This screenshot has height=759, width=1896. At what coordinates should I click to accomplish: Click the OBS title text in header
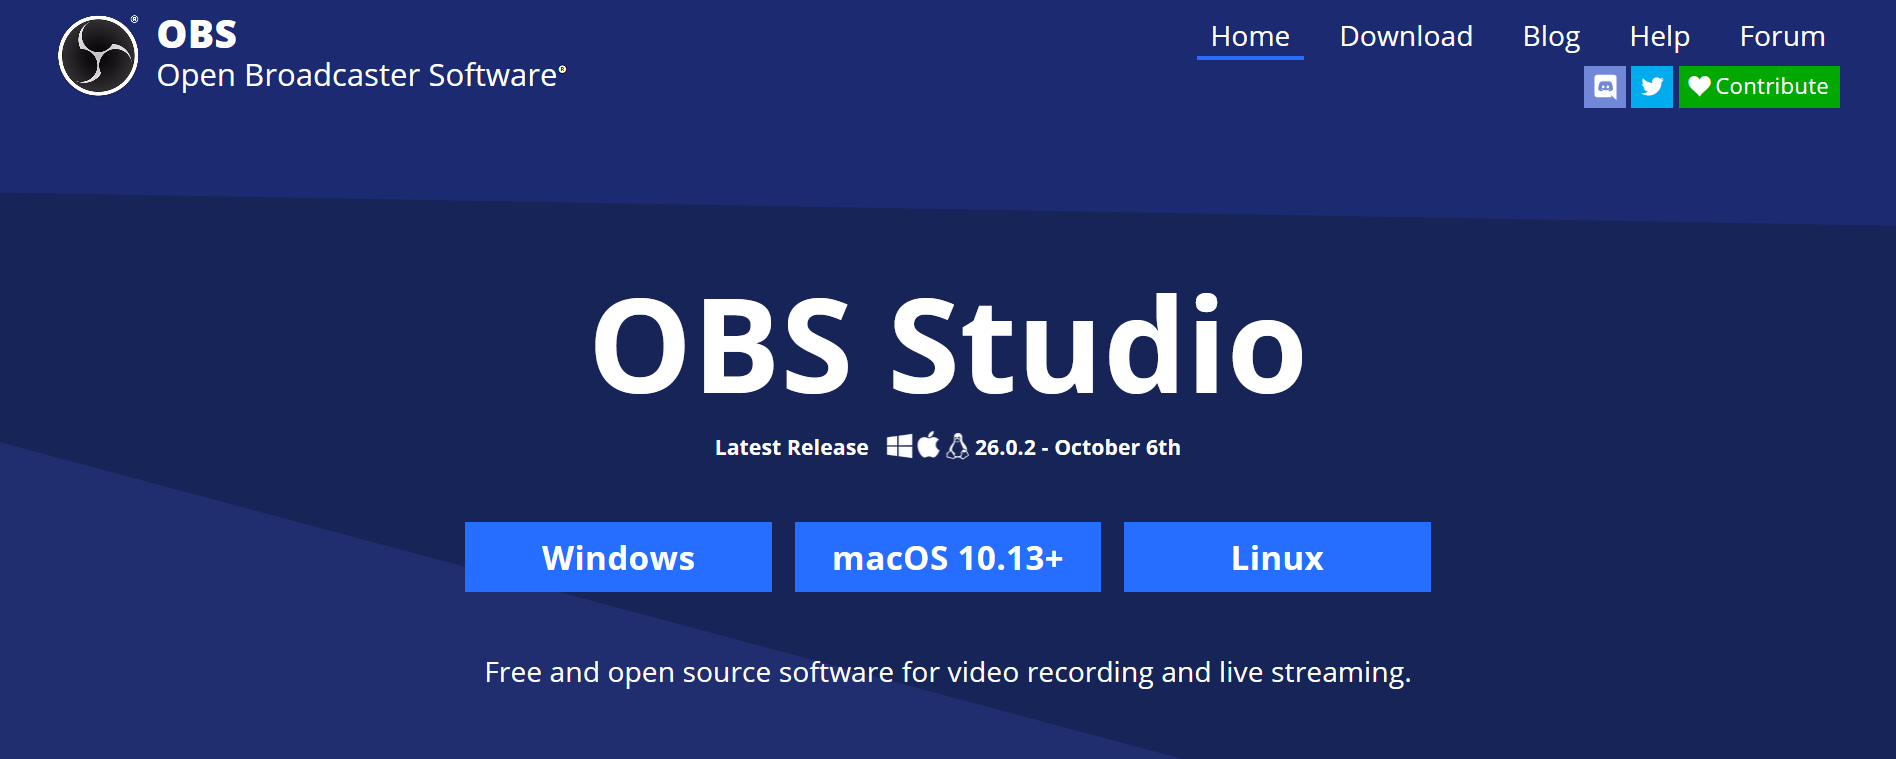pyautogui.click(x=197, y=35)
